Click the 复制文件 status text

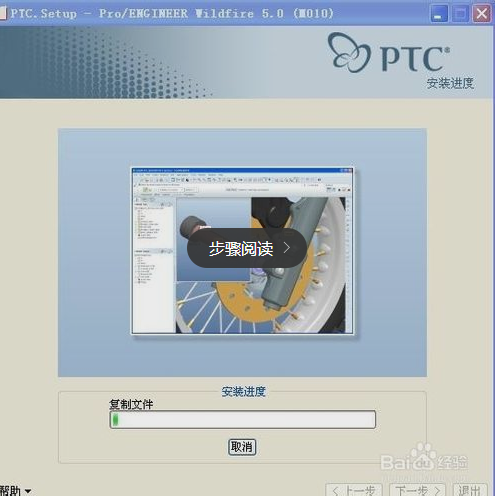tap(131, 404)
